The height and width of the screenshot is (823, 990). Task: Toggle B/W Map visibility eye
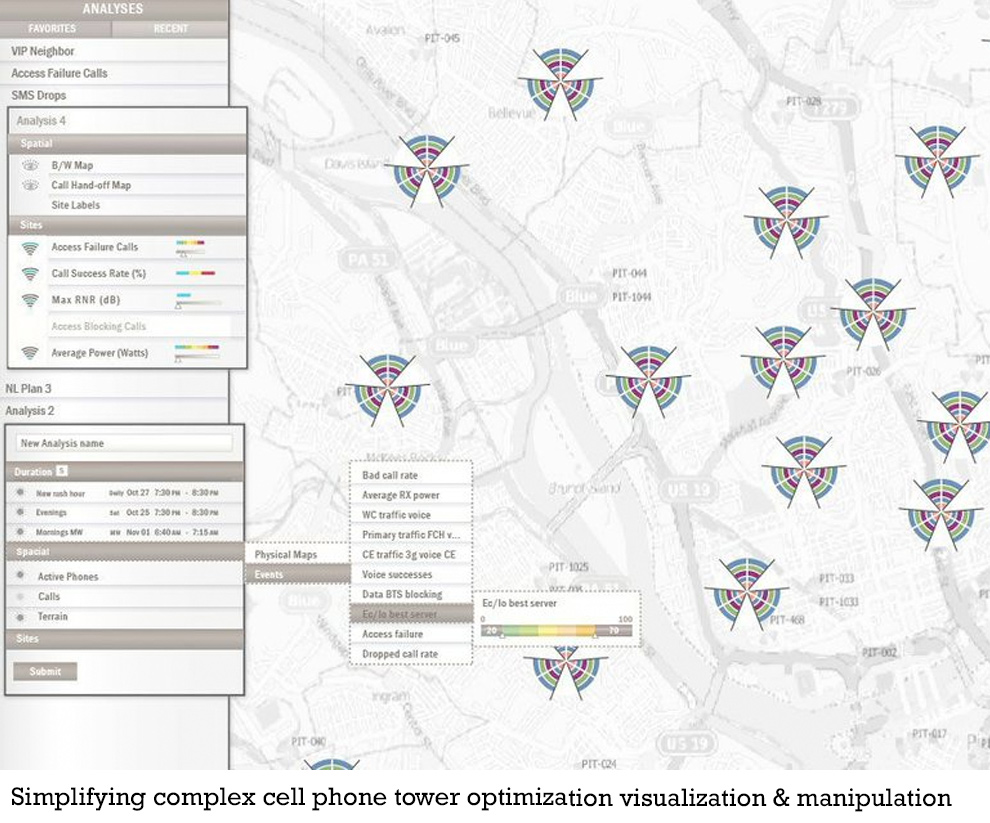30,165
